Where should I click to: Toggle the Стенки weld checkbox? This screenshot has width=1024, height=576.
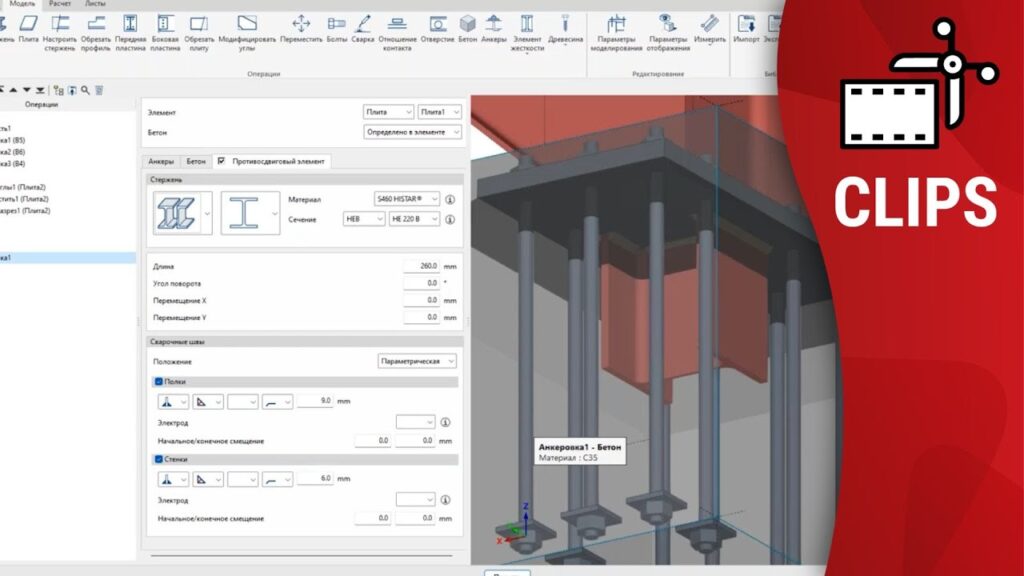(159, 459)
